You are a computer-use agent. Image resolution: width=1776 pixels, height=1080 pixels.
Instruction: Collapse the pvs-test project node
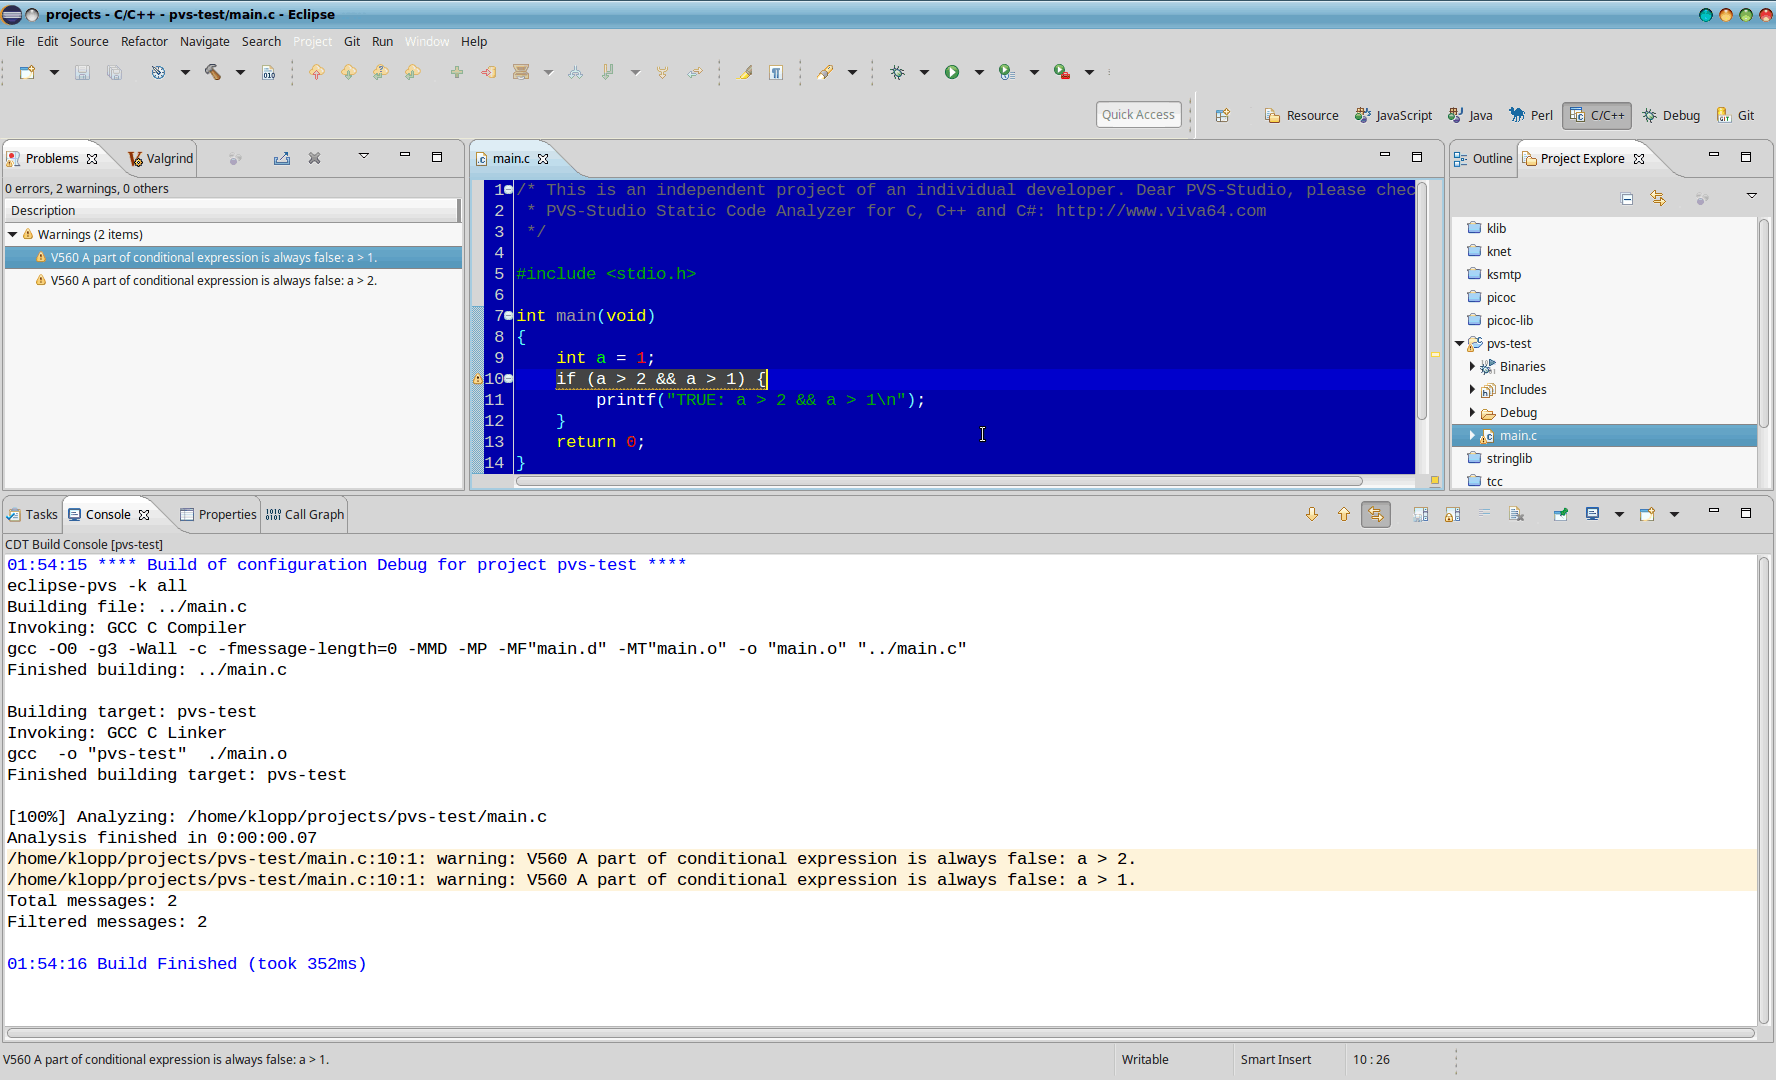click(1460, 343)
